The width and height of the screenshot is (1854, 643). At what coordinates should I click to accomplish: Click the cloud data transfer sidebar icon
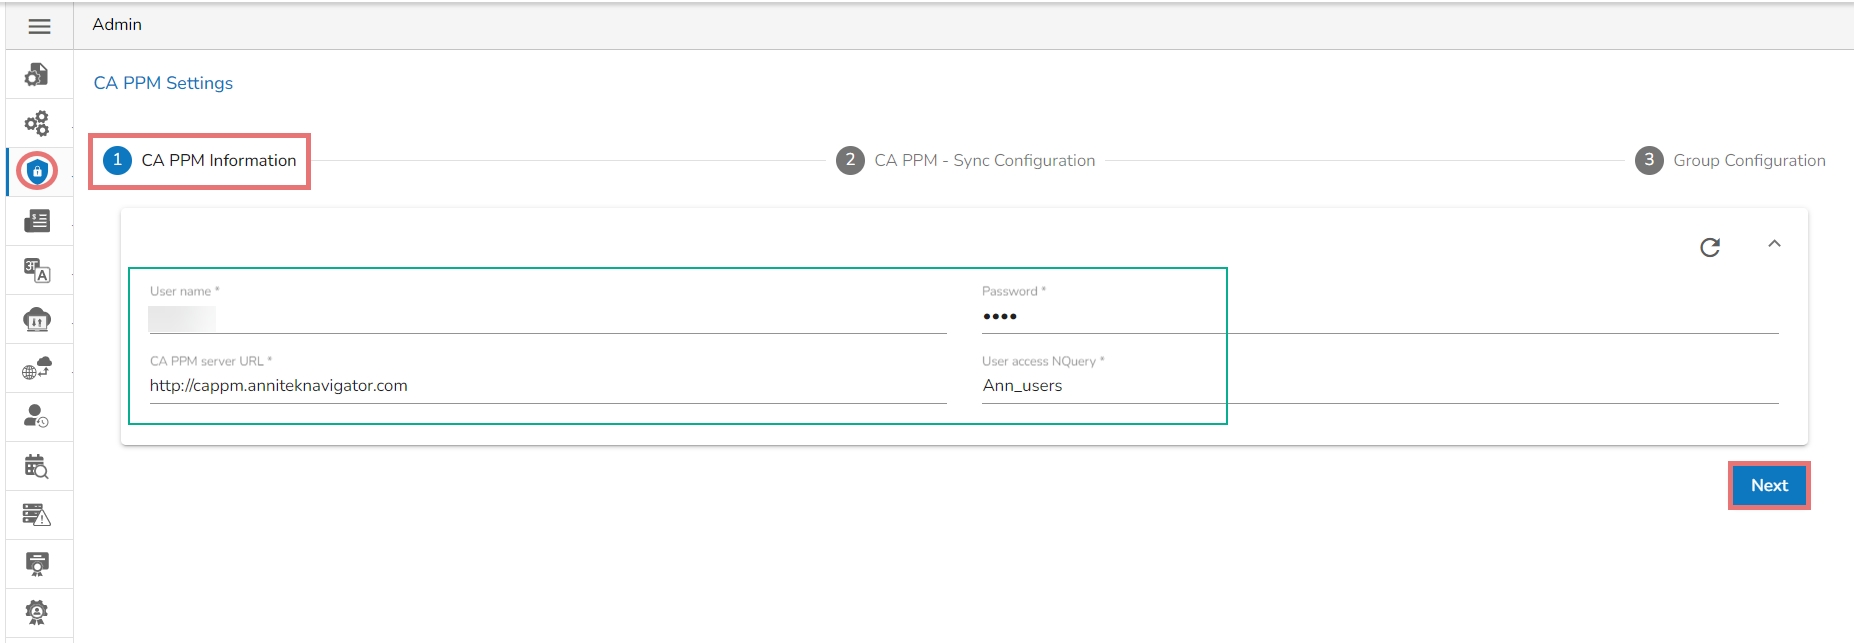37,319
